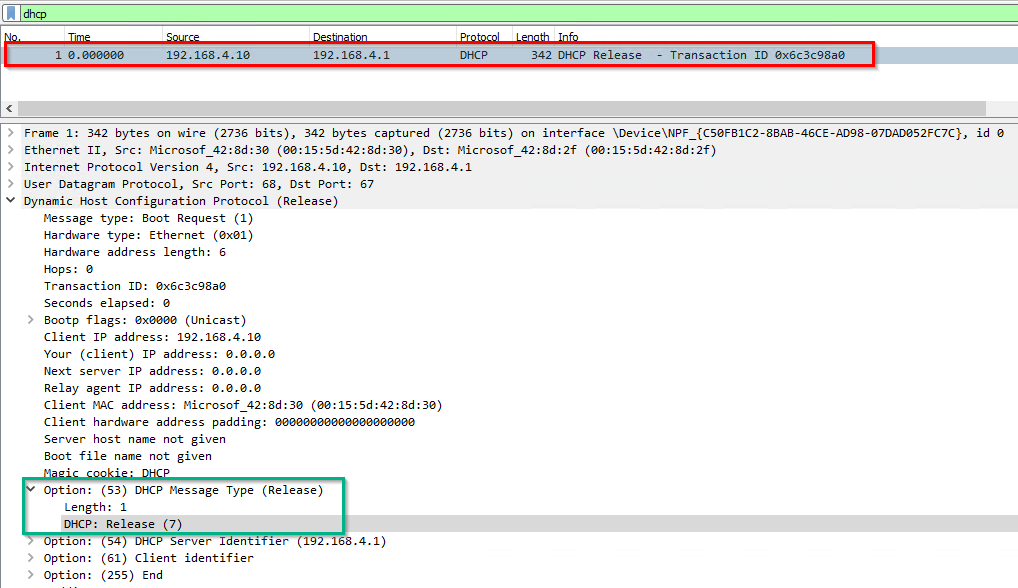This screenshot has width=1018, height=588.
Task: Select the Hops: 0 field
Action: (68, 269)
